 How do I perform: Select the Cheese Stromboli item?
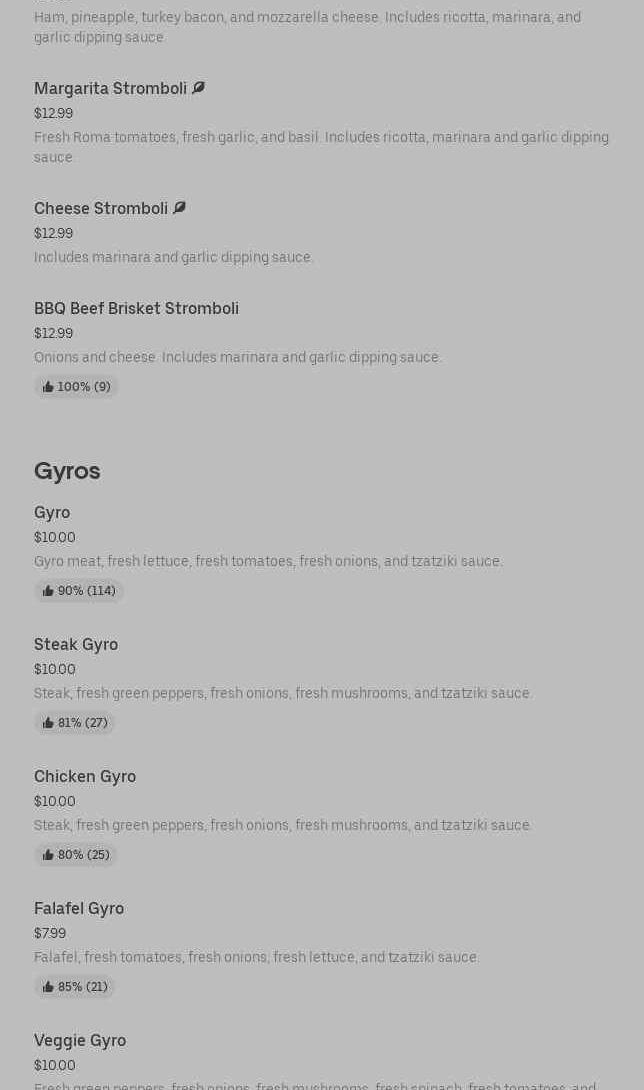tap(101, 208)
